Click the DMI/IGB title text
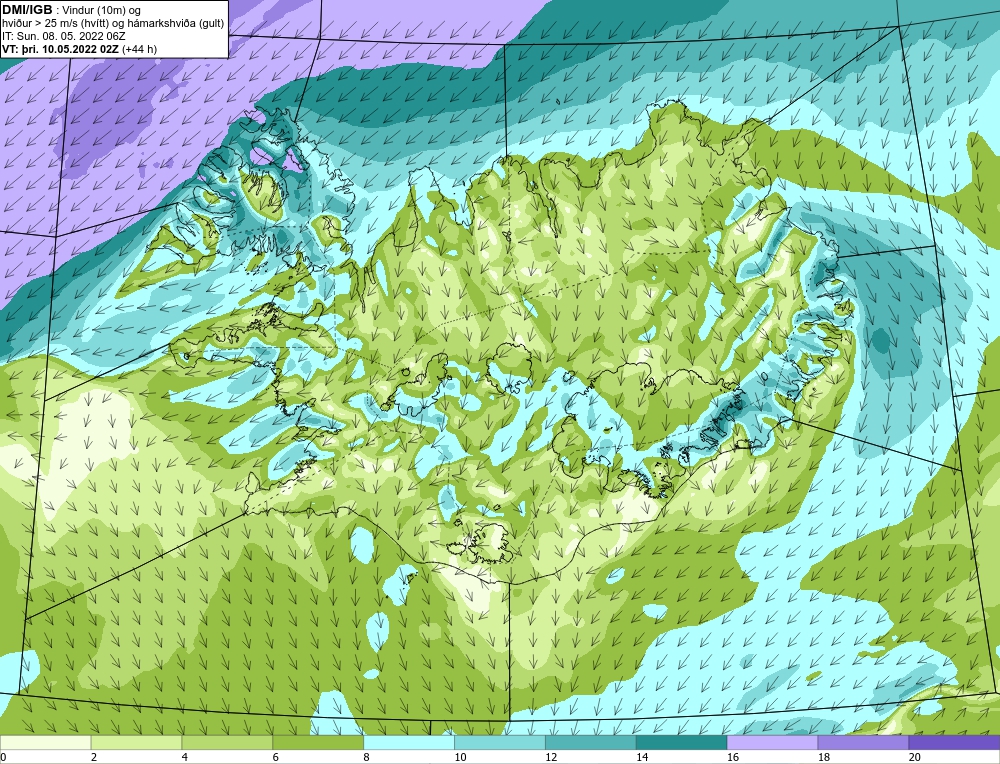 pyautogui.click(x=27, y=10)
